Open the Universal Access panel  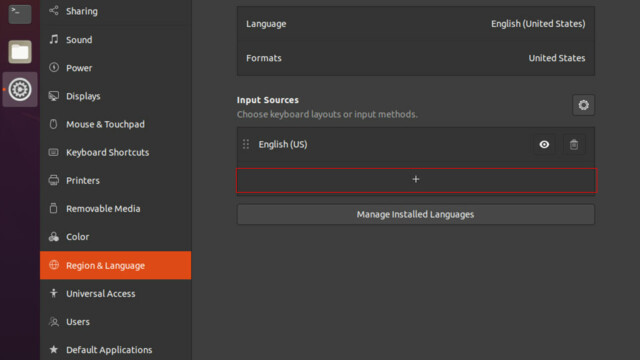click(x=116, y=293)
